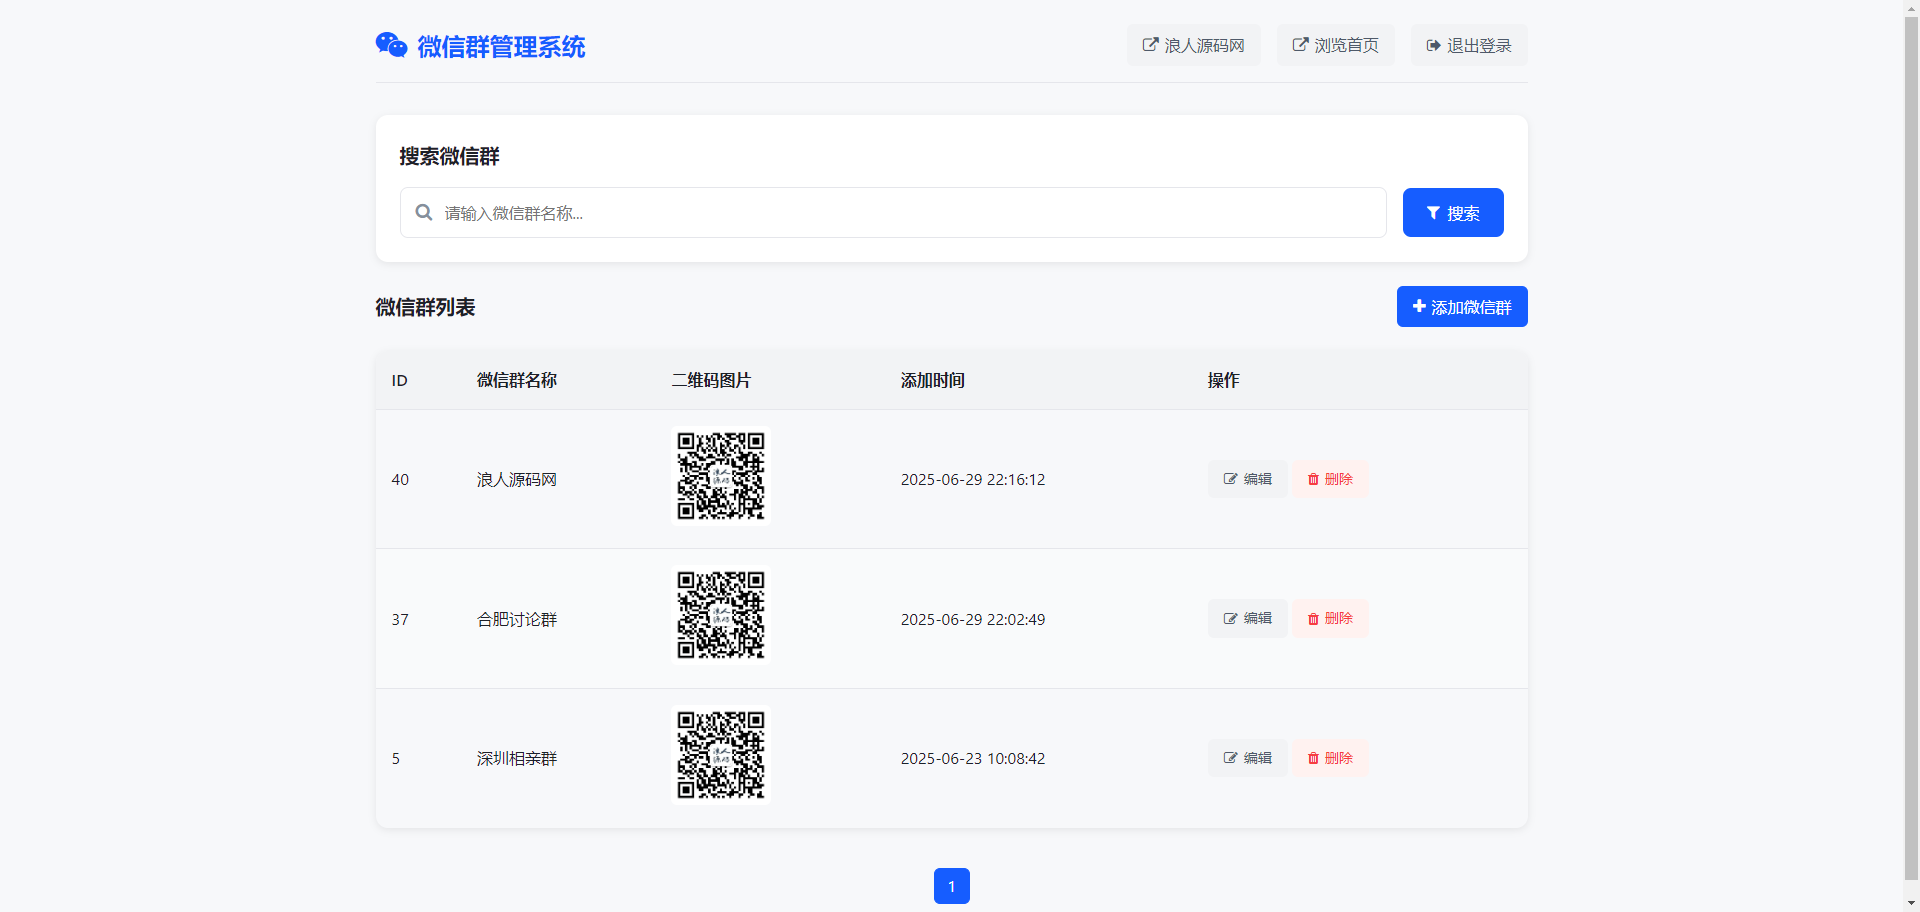This screenshot has width=1920, height=912.
Task: Edit the 浪人源码网 group row
Action: pyautogui.click(x=1247, y=479)
